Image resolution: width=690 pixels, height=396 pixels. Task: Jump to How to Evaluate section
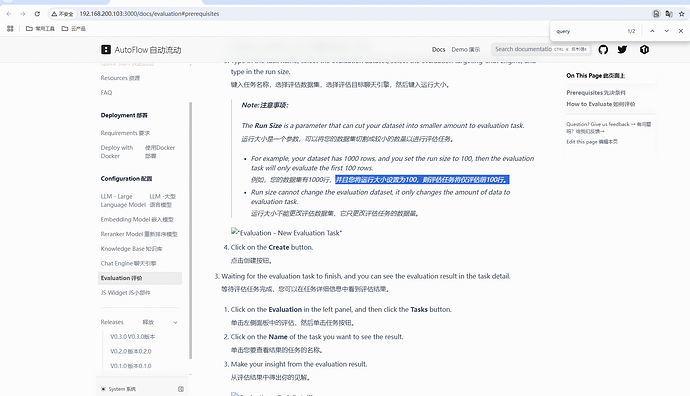601,104
